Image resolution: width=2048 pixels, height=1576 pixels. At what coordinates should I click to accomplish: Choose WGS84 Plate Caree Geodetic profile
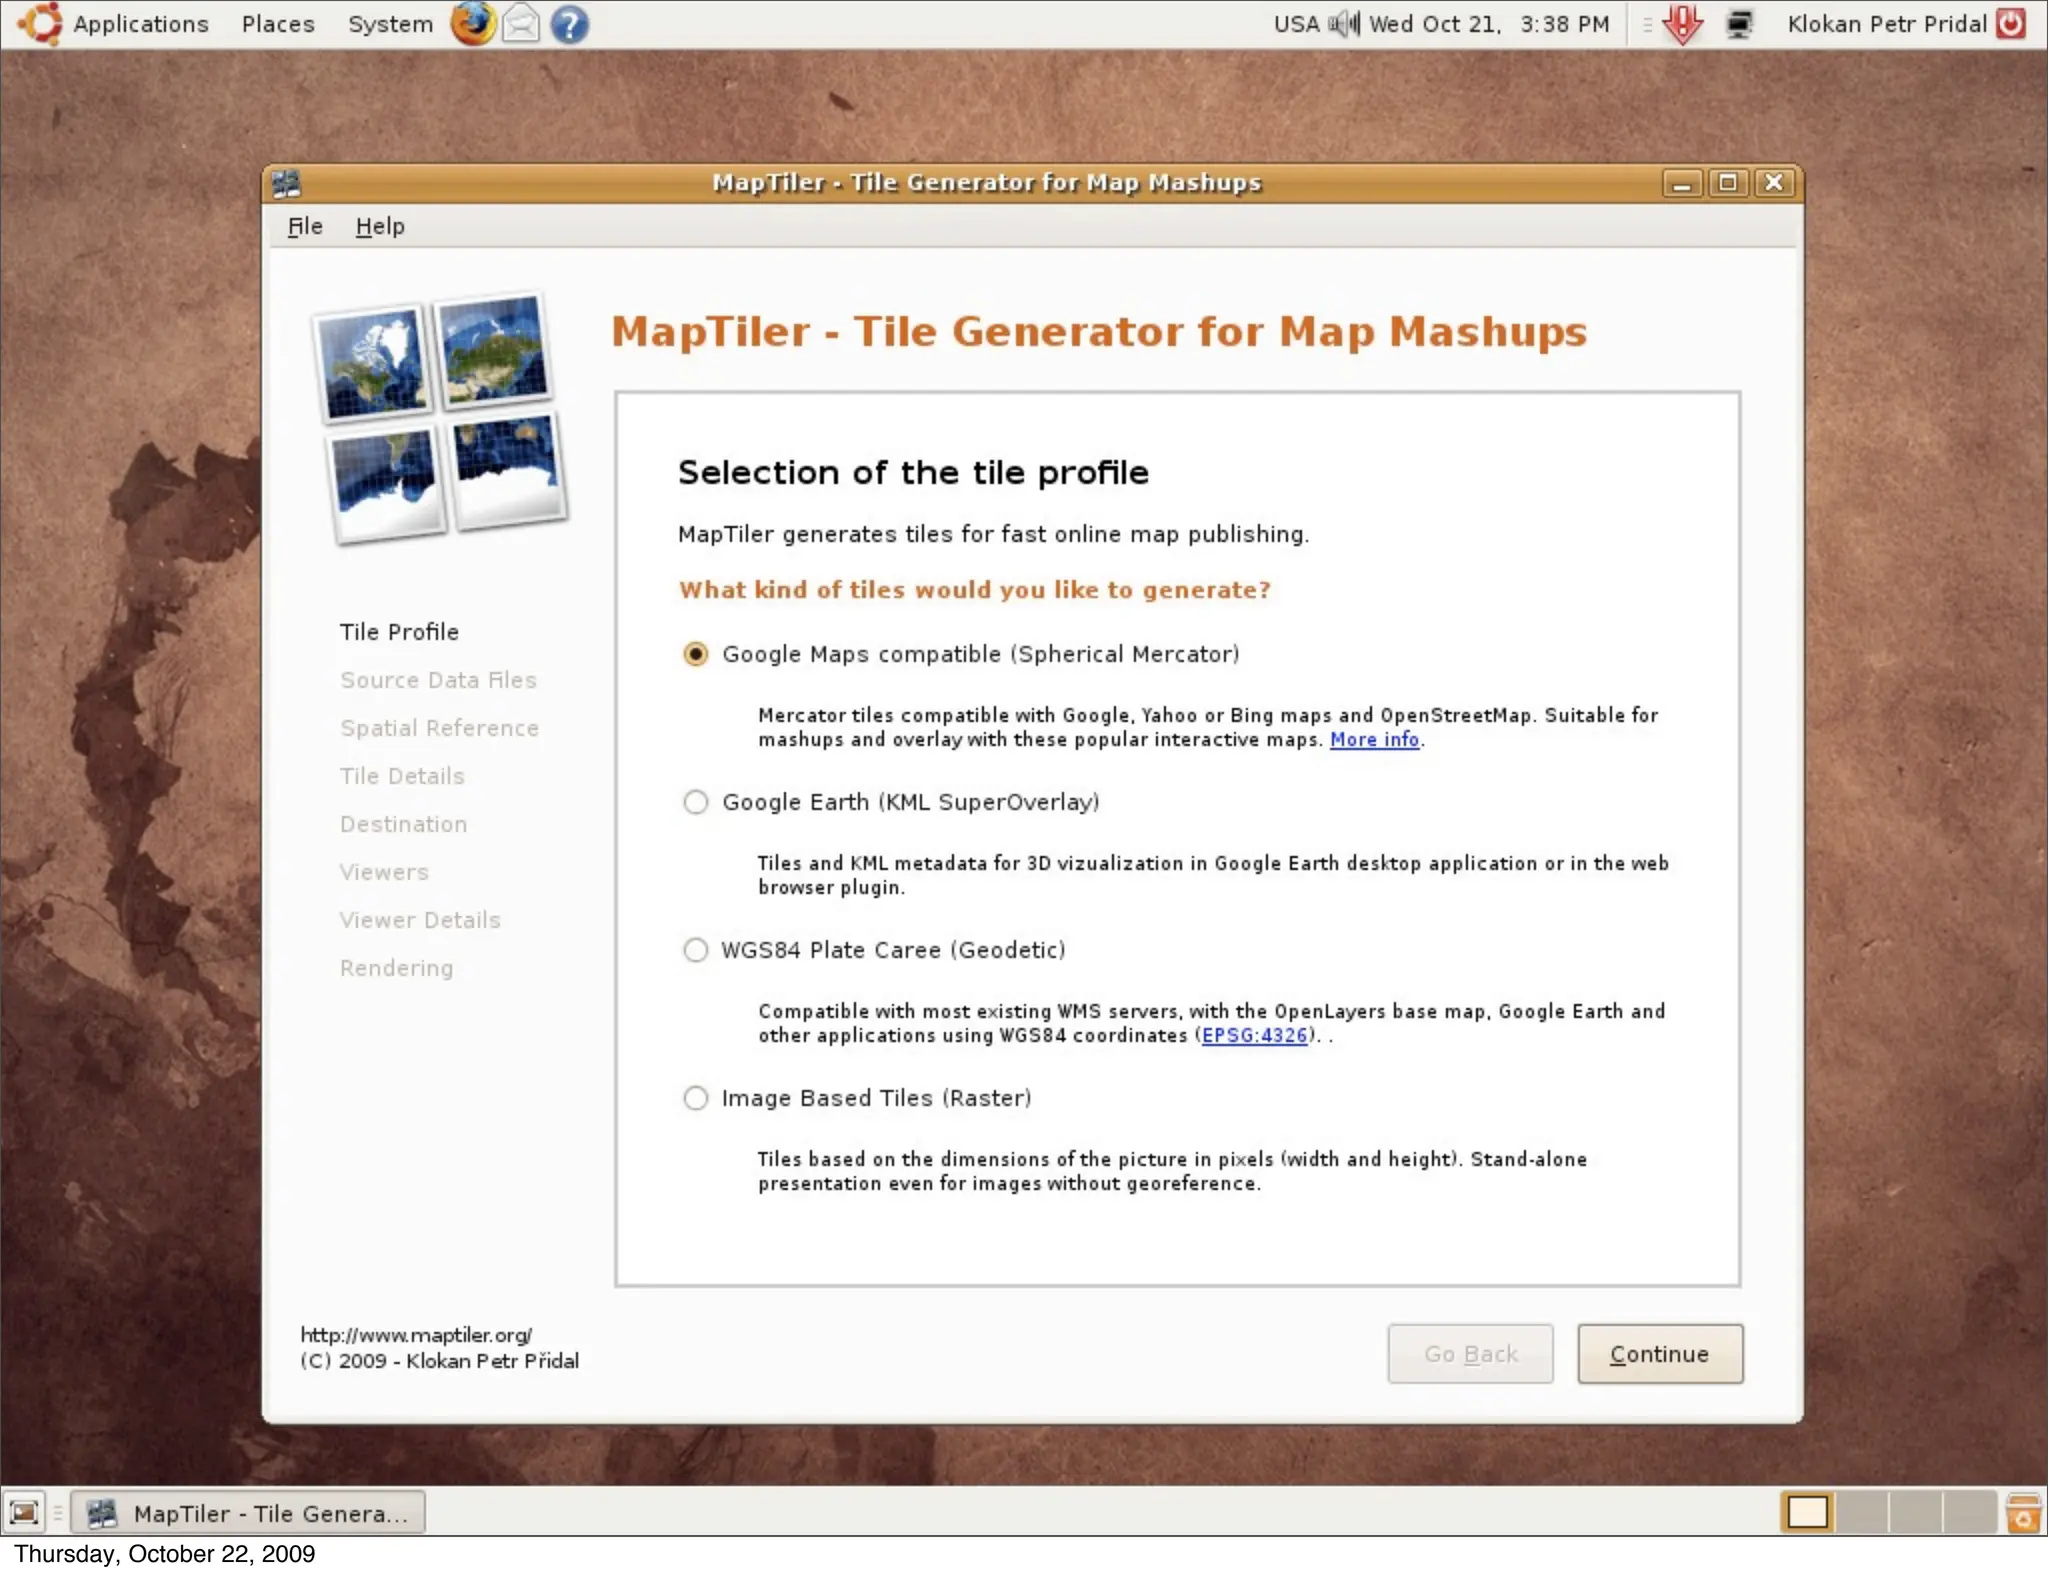pos(695,950)
